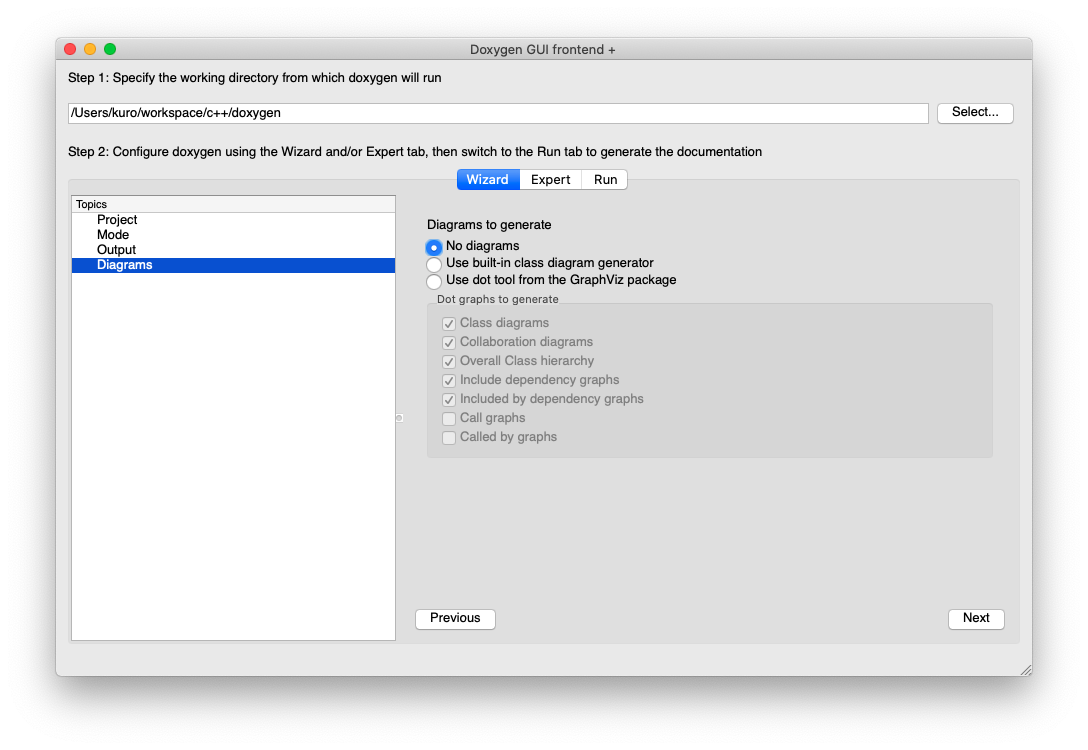Minimize window with the yellow button
This screenshot has width=1088, height=750.
click(90, 49)
